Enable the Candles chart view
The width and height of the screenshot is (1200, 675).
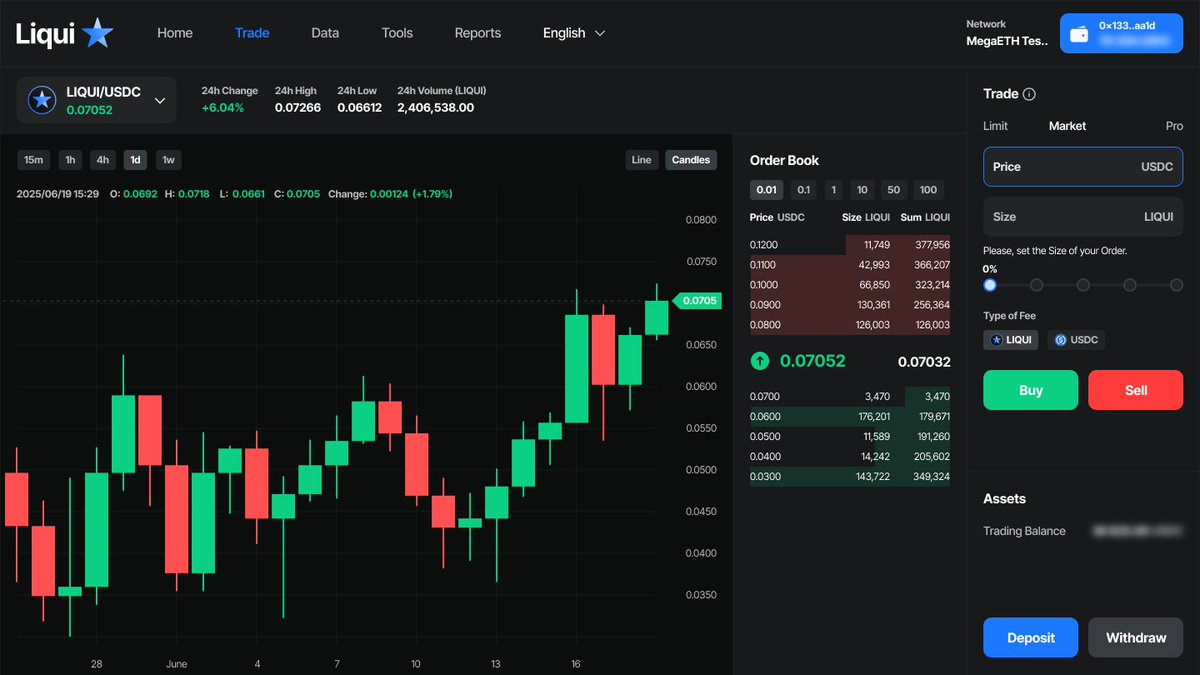pos(693,159)
